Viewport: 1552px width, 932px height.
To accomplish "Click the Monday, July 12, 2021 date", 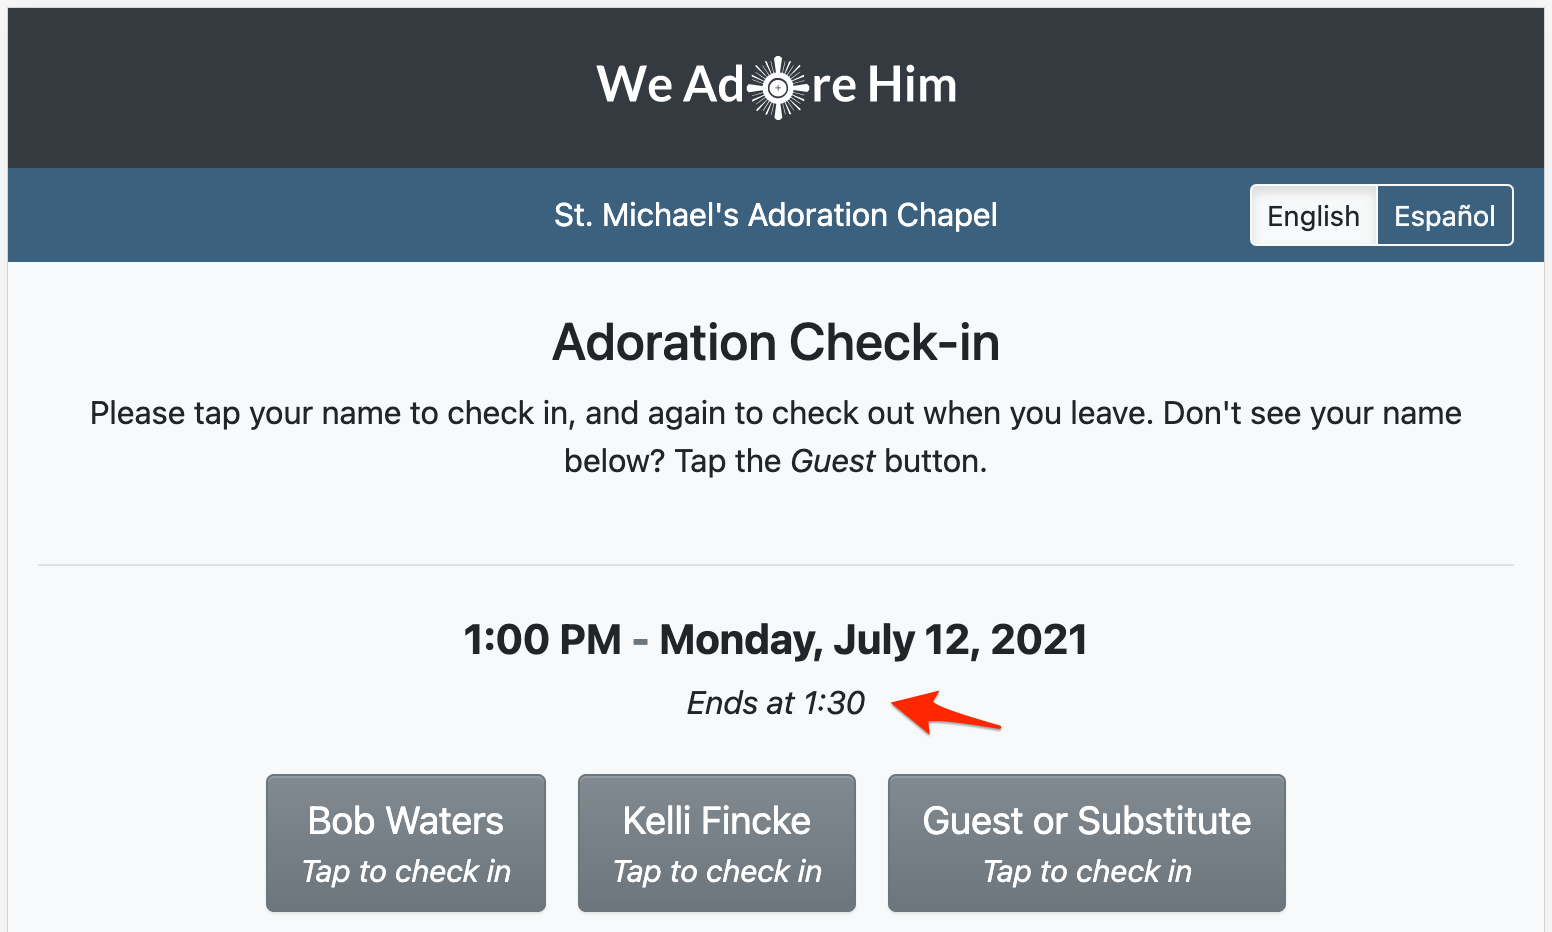I will pos(873,640).
